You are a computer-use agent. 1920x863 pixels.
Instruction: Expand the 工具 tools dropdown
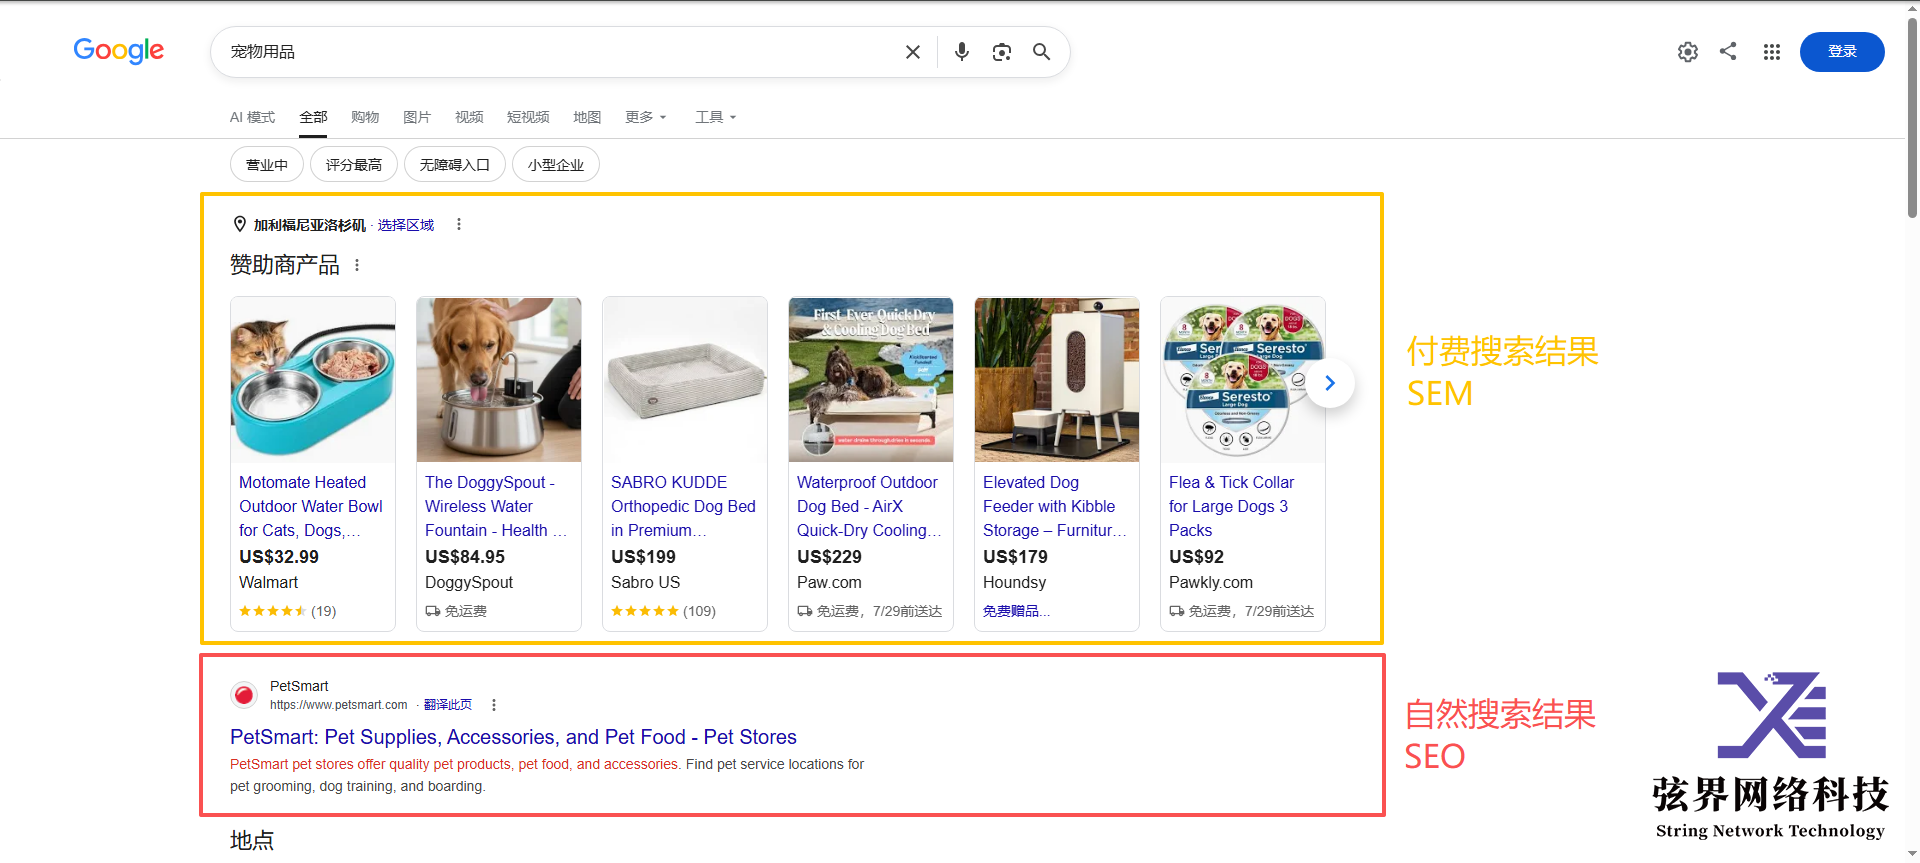pyautogui.click(x=716, y=117)
